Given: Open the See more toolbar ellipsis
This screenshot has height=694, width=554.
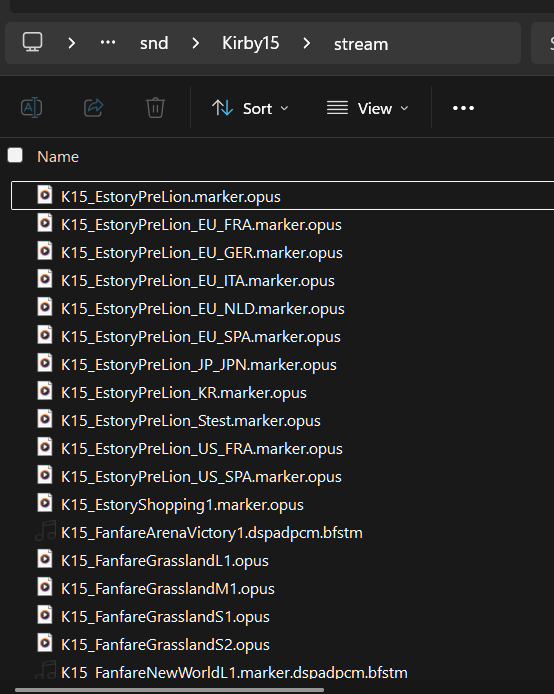Looking at the screenshot, I should (463, 108).
